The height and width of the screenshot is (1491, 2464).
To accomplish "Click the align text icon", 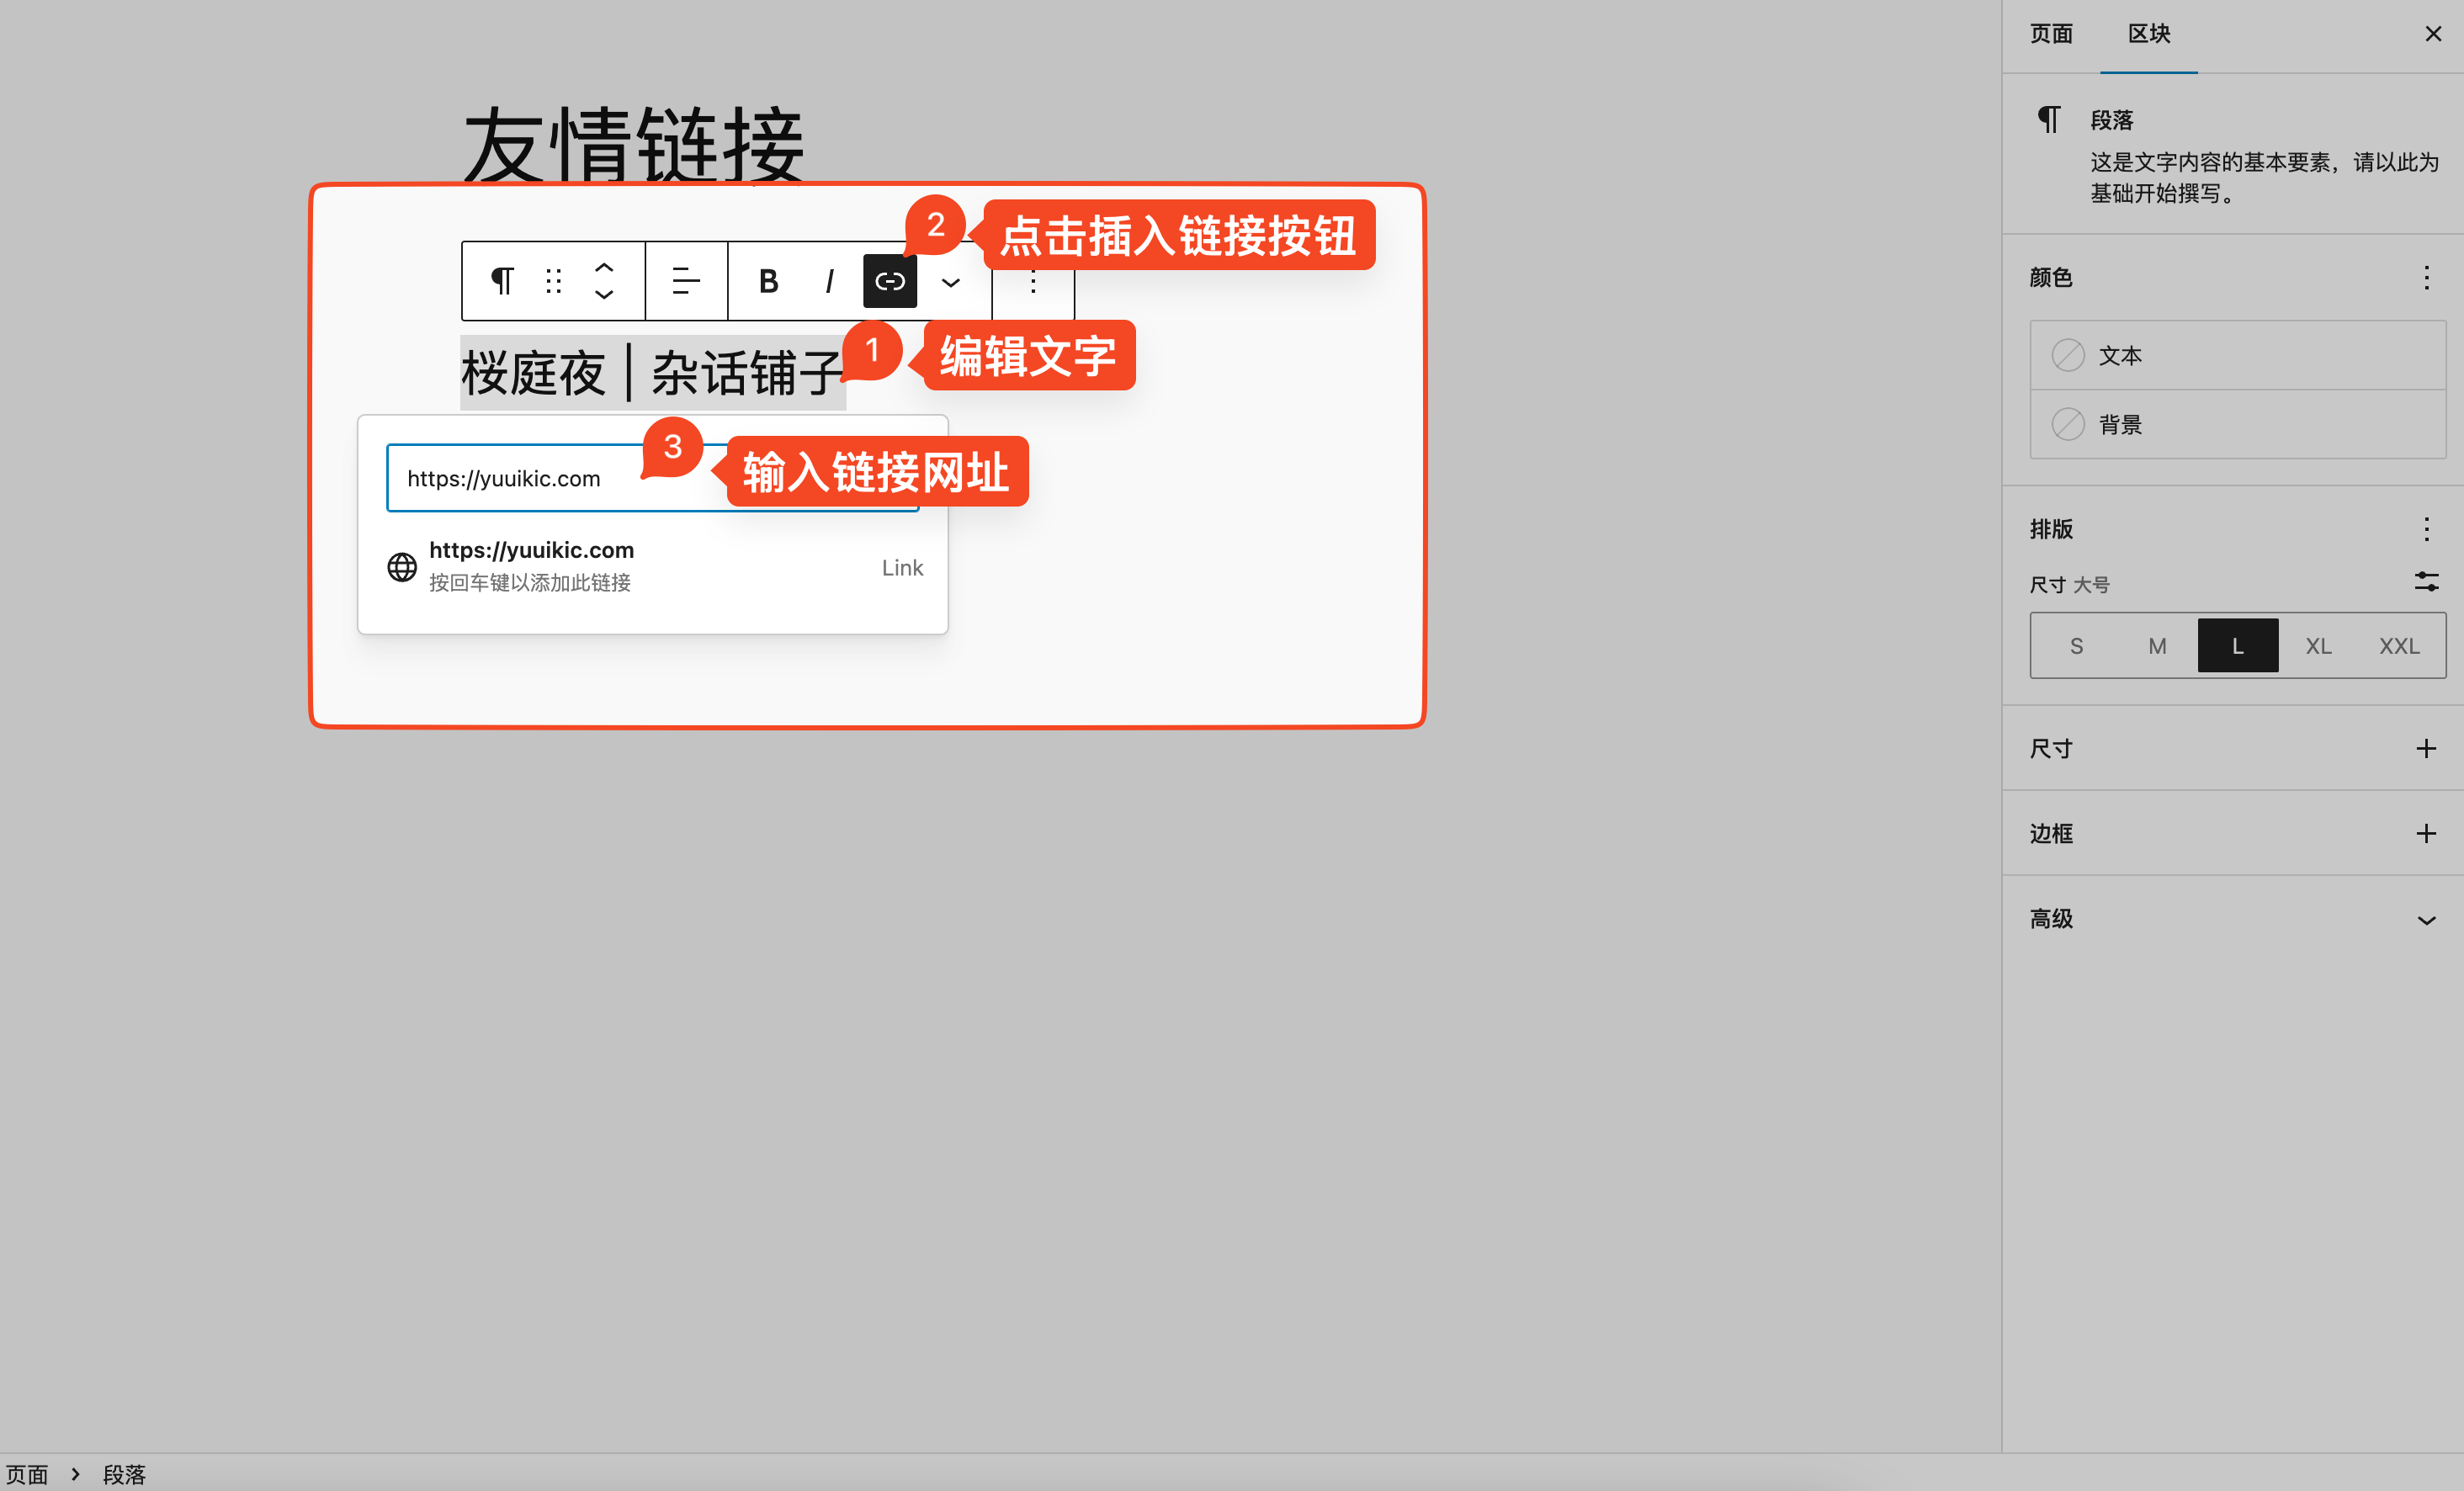I will click(686, 281).
